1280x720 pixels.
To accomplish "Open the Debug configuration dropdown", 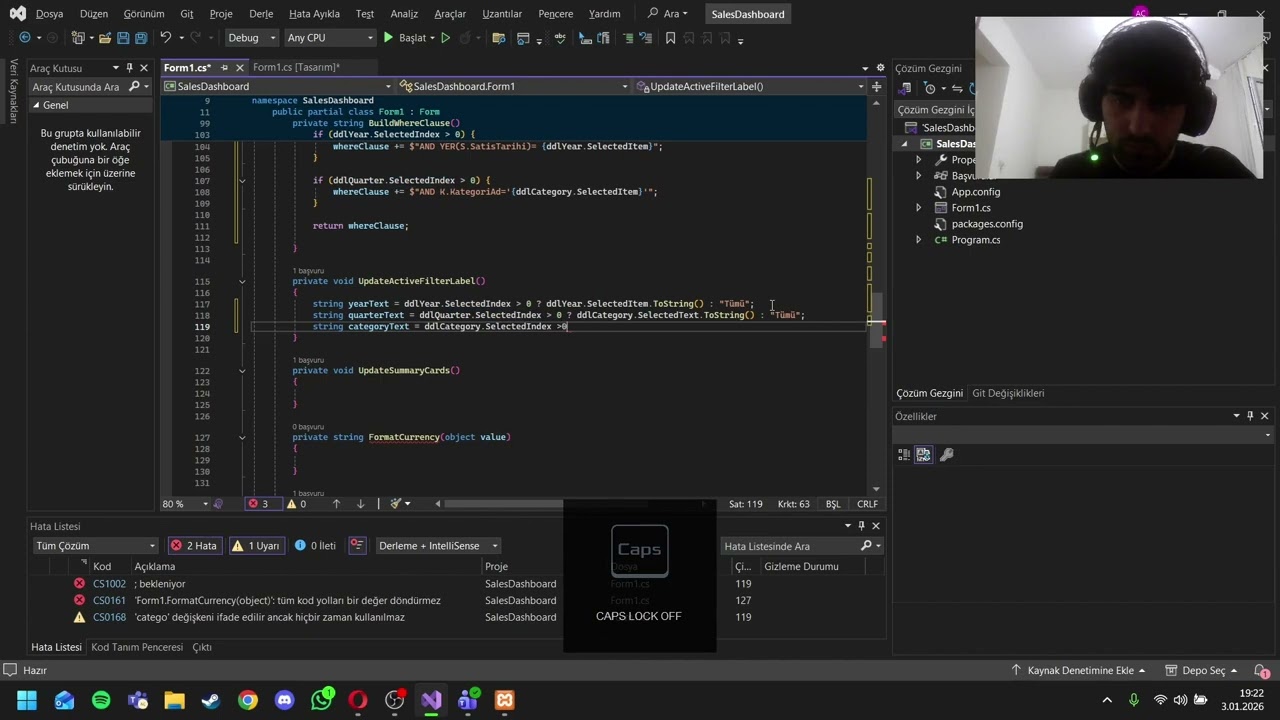I will 251,38.
